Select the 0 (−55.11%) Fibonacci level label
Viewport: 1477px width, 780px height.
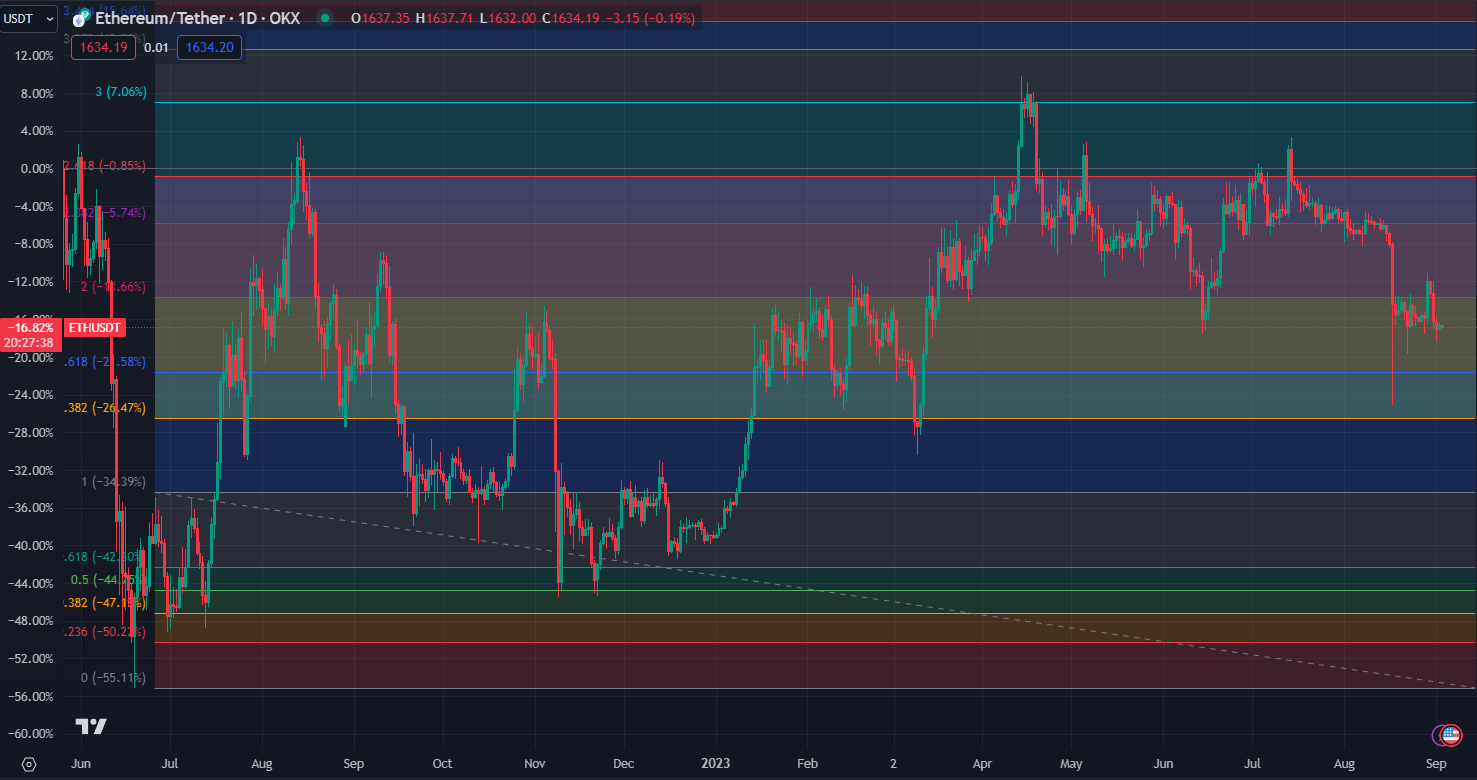(x=112, y=678)
